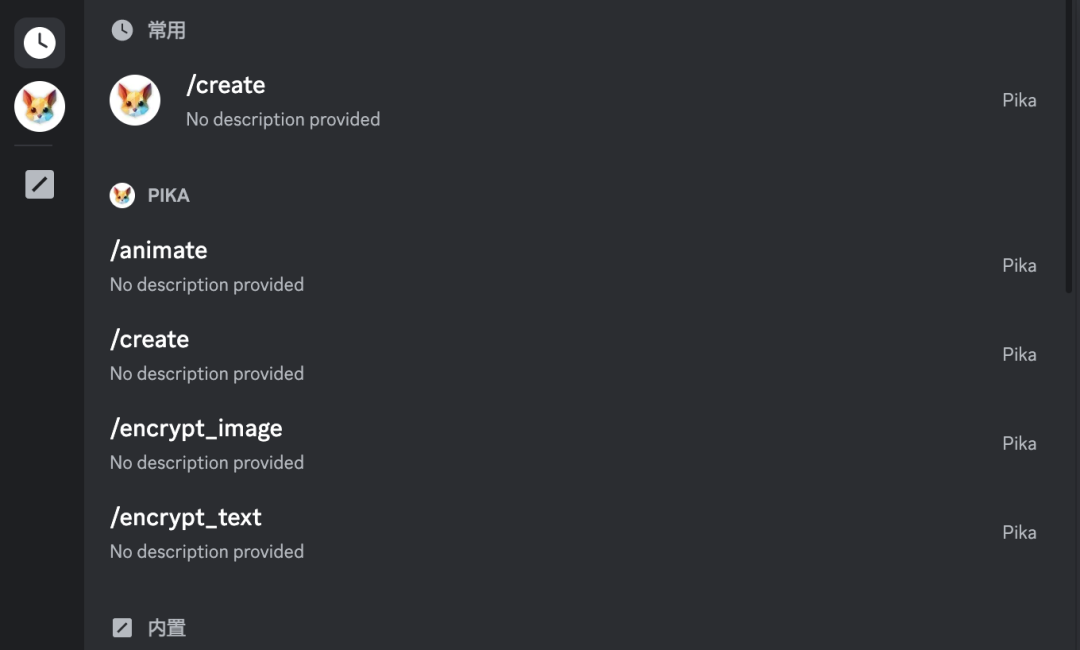Click the clock icon in the sidebar
Viewport: 1080px width, 650px height.
pos(40,43)
